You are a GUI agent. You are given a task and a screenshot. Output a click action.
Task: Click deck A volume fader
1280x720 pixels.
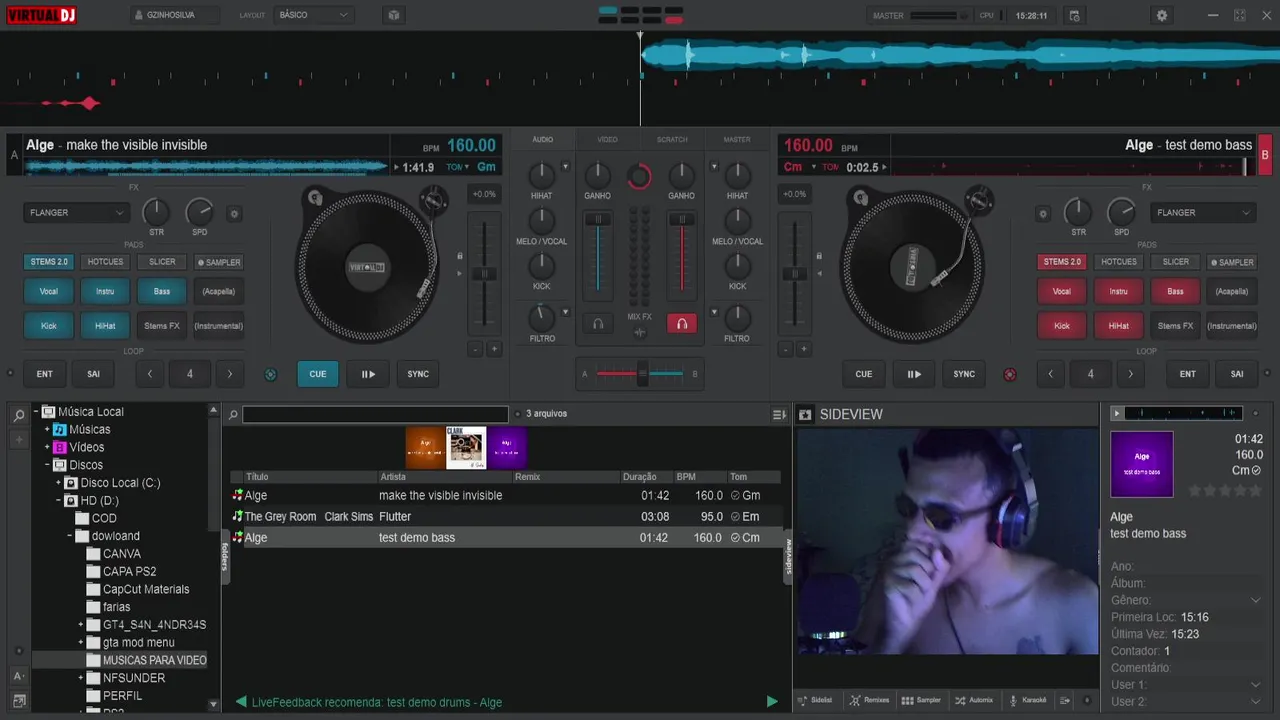598,220
